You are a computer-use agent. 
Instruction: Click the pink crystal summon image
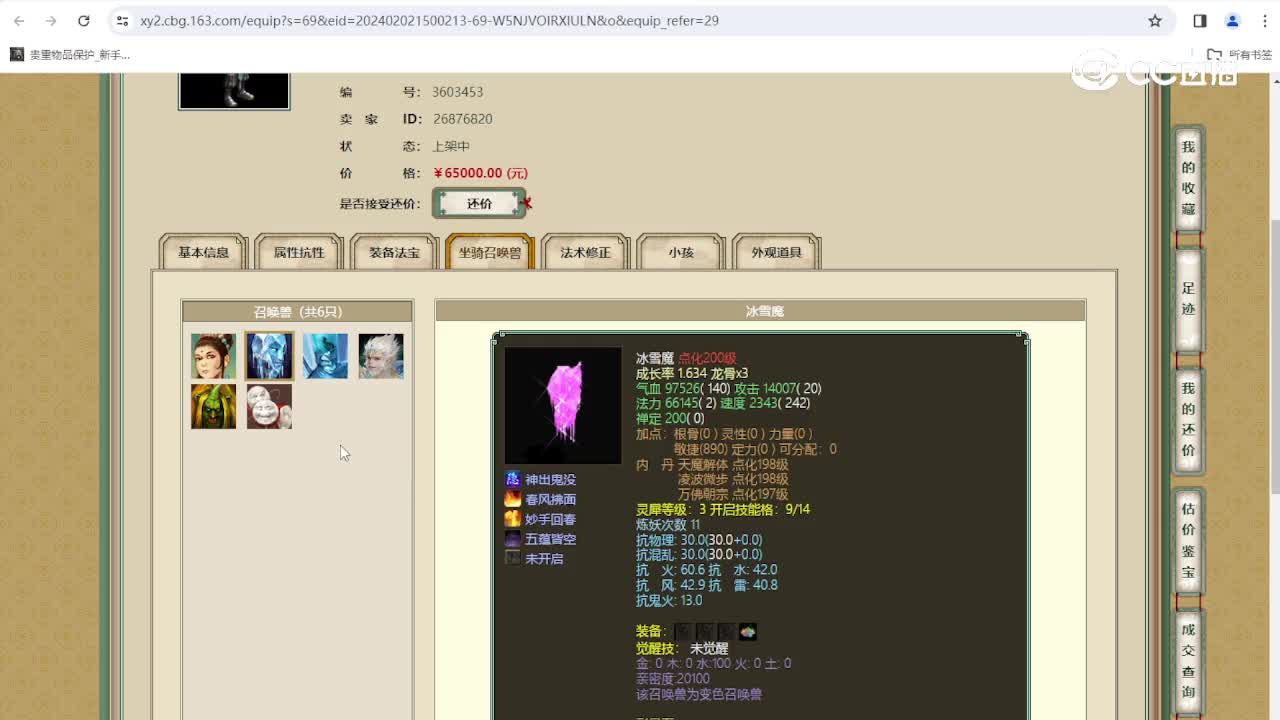[563, 405]
